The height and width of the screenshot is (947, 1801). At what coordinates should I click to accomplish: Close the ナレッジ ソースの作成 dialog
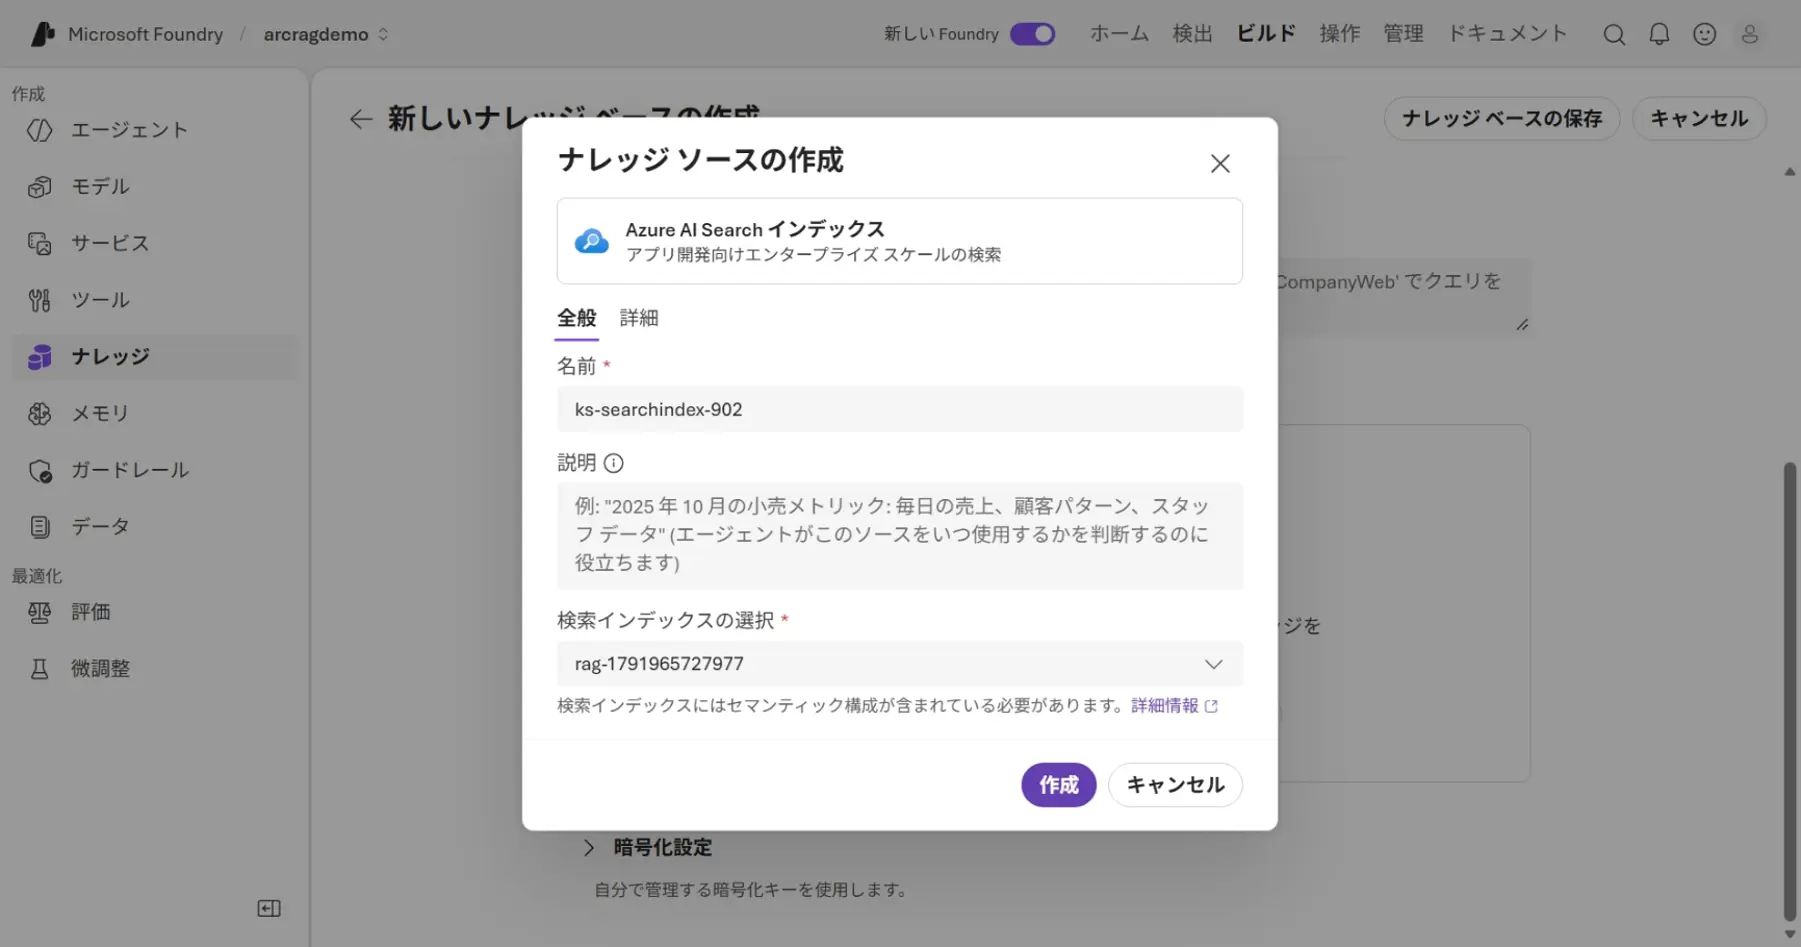point(1220,163)
